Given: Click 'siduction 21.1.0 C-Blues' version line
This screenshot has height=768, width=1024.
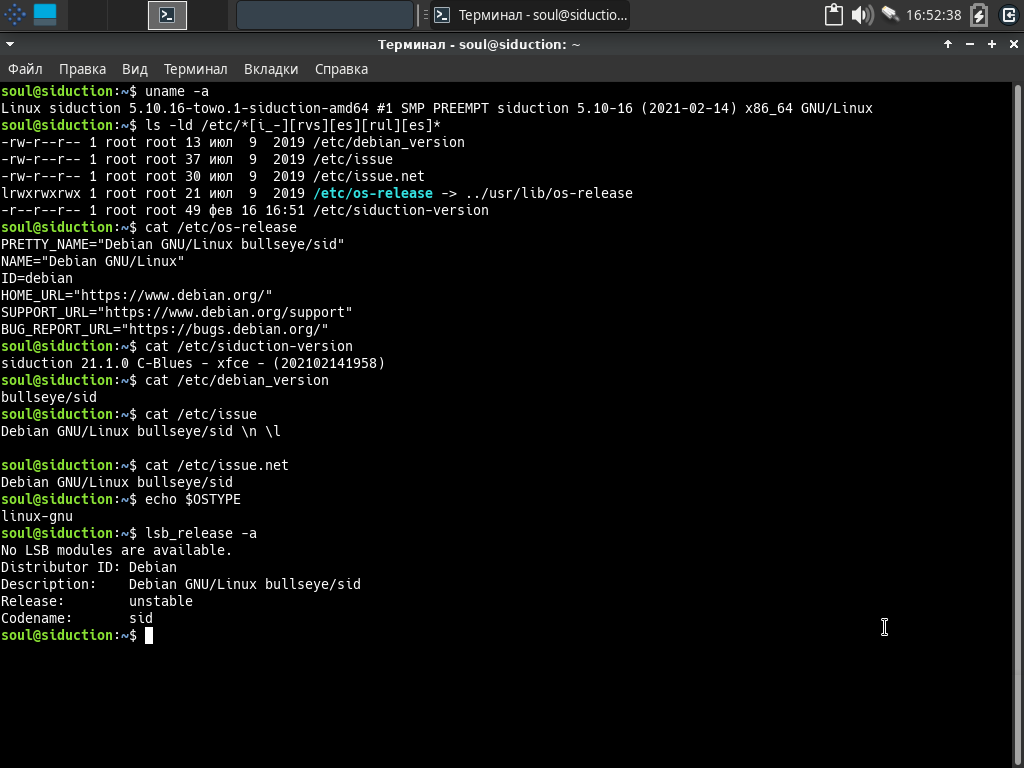Looking at the screenshot, I should tap(193, 363).
